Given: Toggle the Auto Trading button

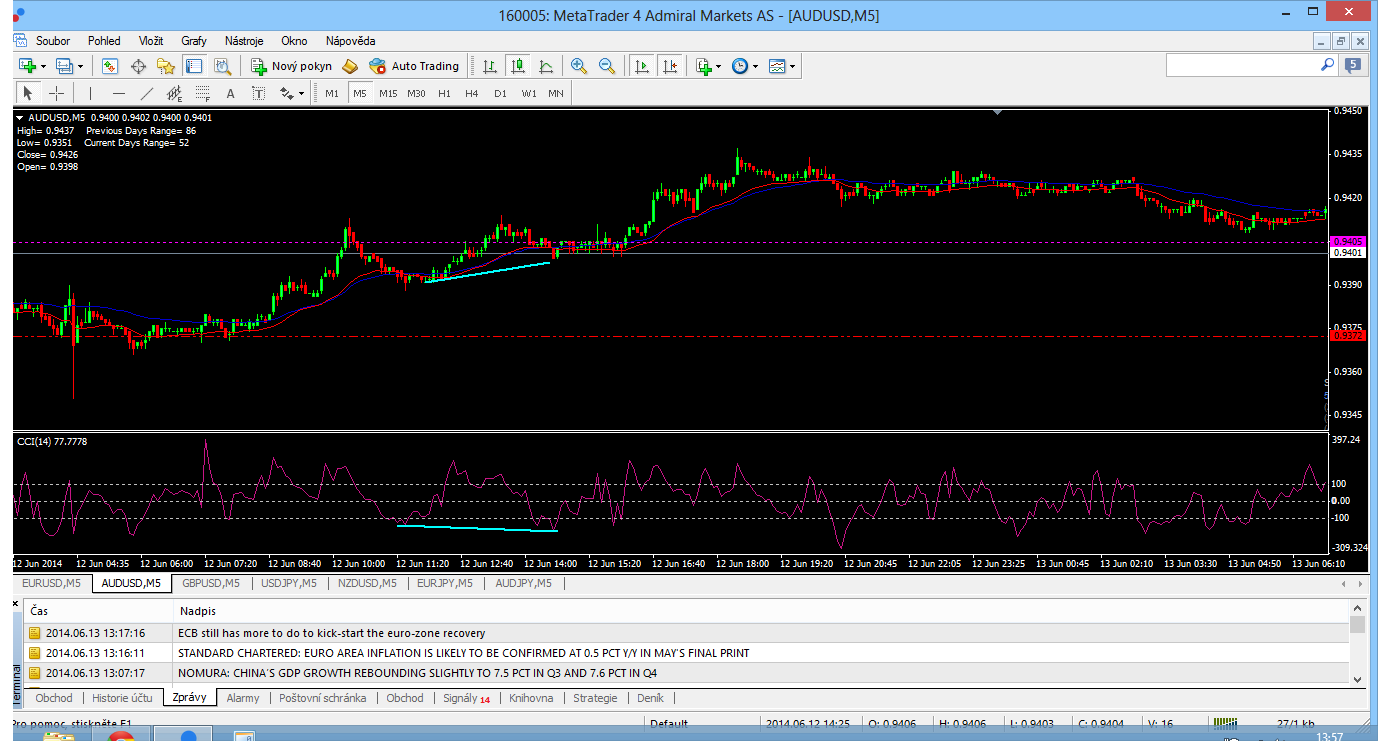Looking at the screenshot, I should [x=414, y=66].
